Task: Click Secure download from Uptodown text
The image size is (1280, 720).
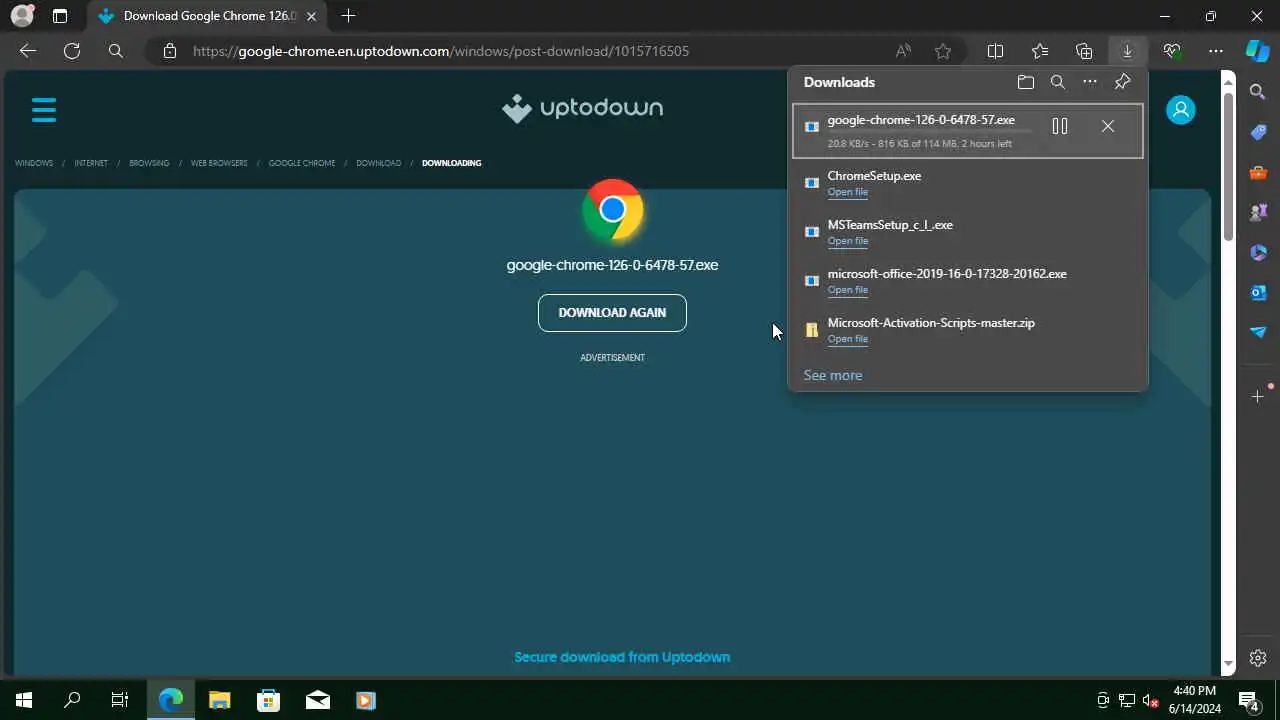Action: click(x=622, y=657)
